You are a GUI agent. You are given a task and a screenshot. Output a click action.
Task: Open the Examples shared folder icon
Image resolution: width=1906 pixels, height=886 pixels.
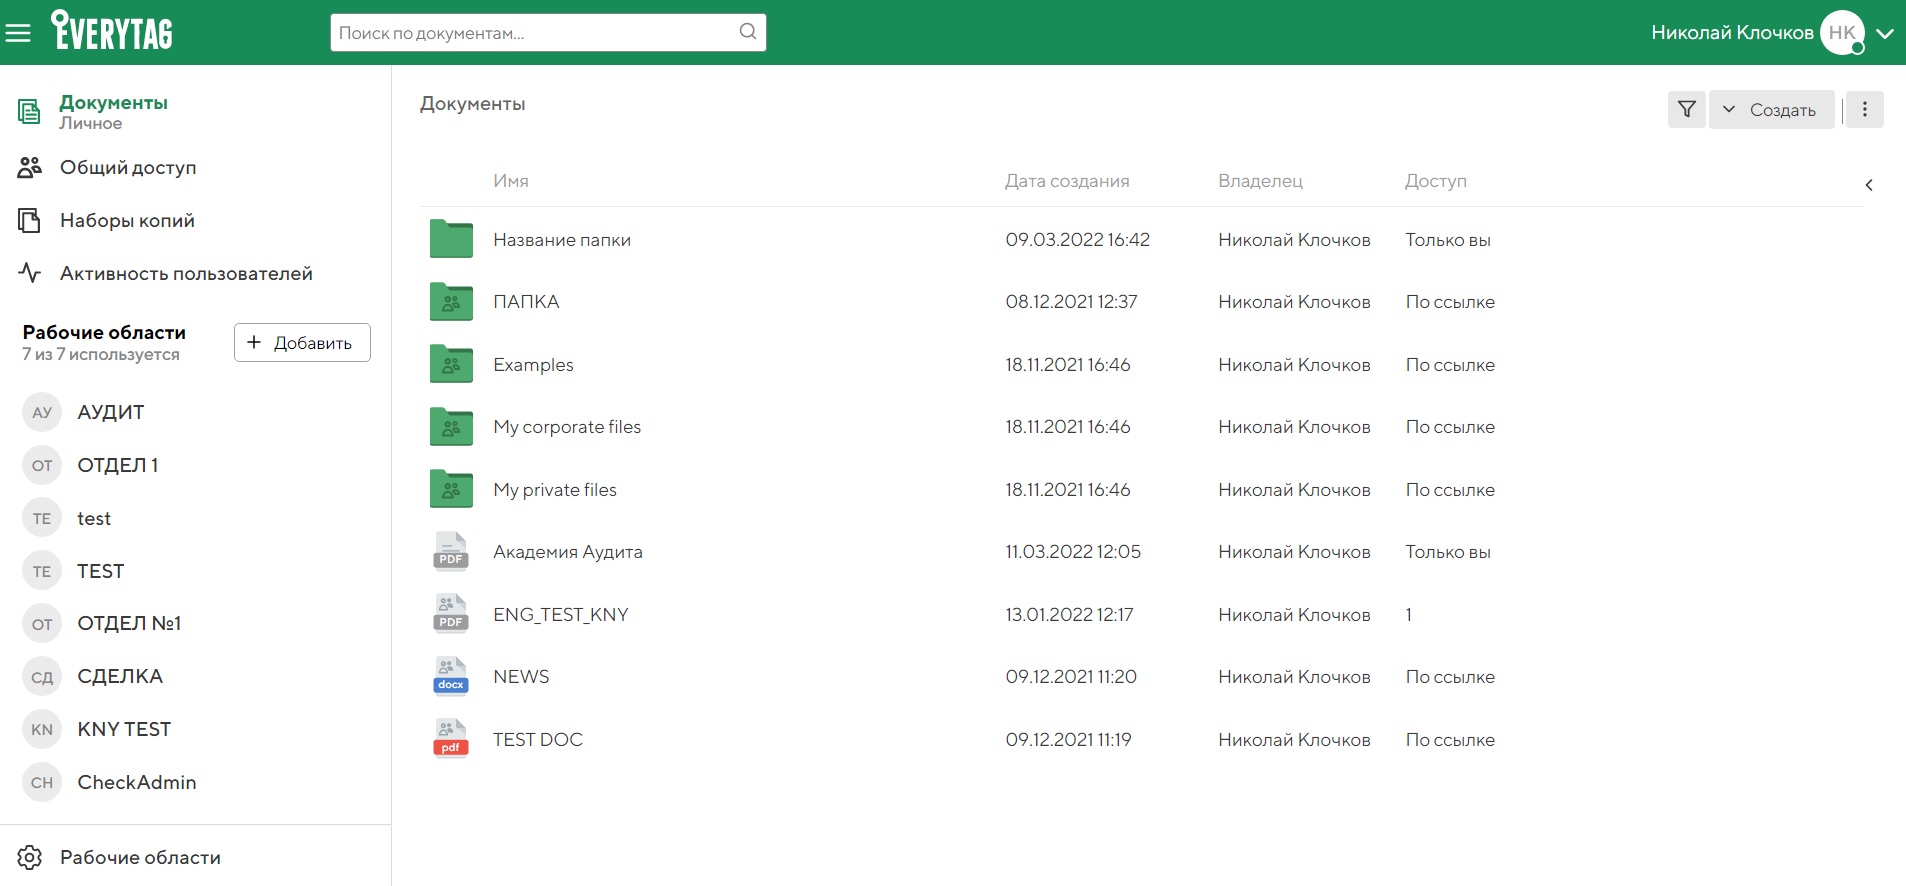pos(451,365)
